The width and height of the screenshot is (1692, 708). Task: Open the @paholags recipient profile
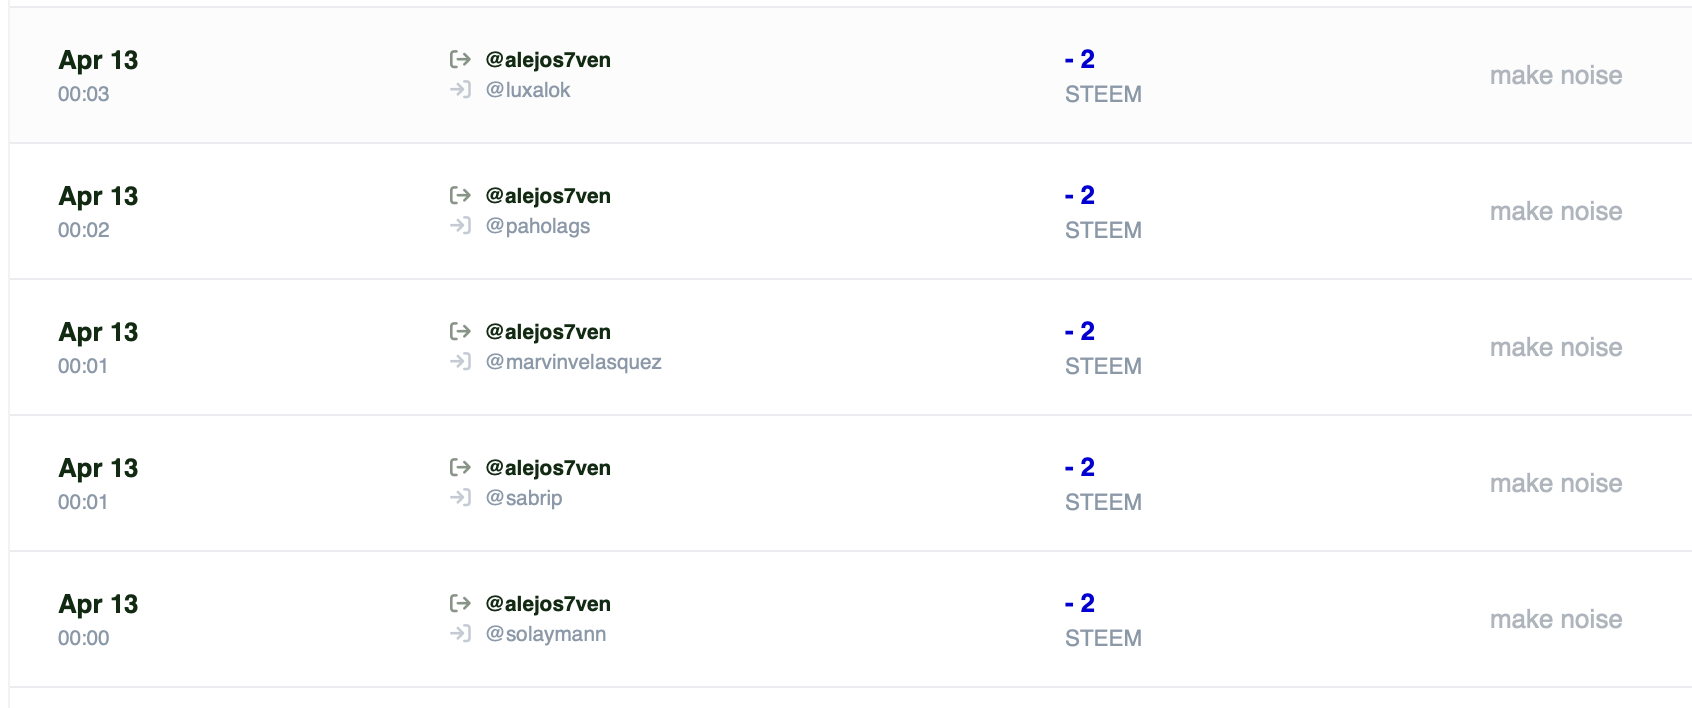click(538, 226)
